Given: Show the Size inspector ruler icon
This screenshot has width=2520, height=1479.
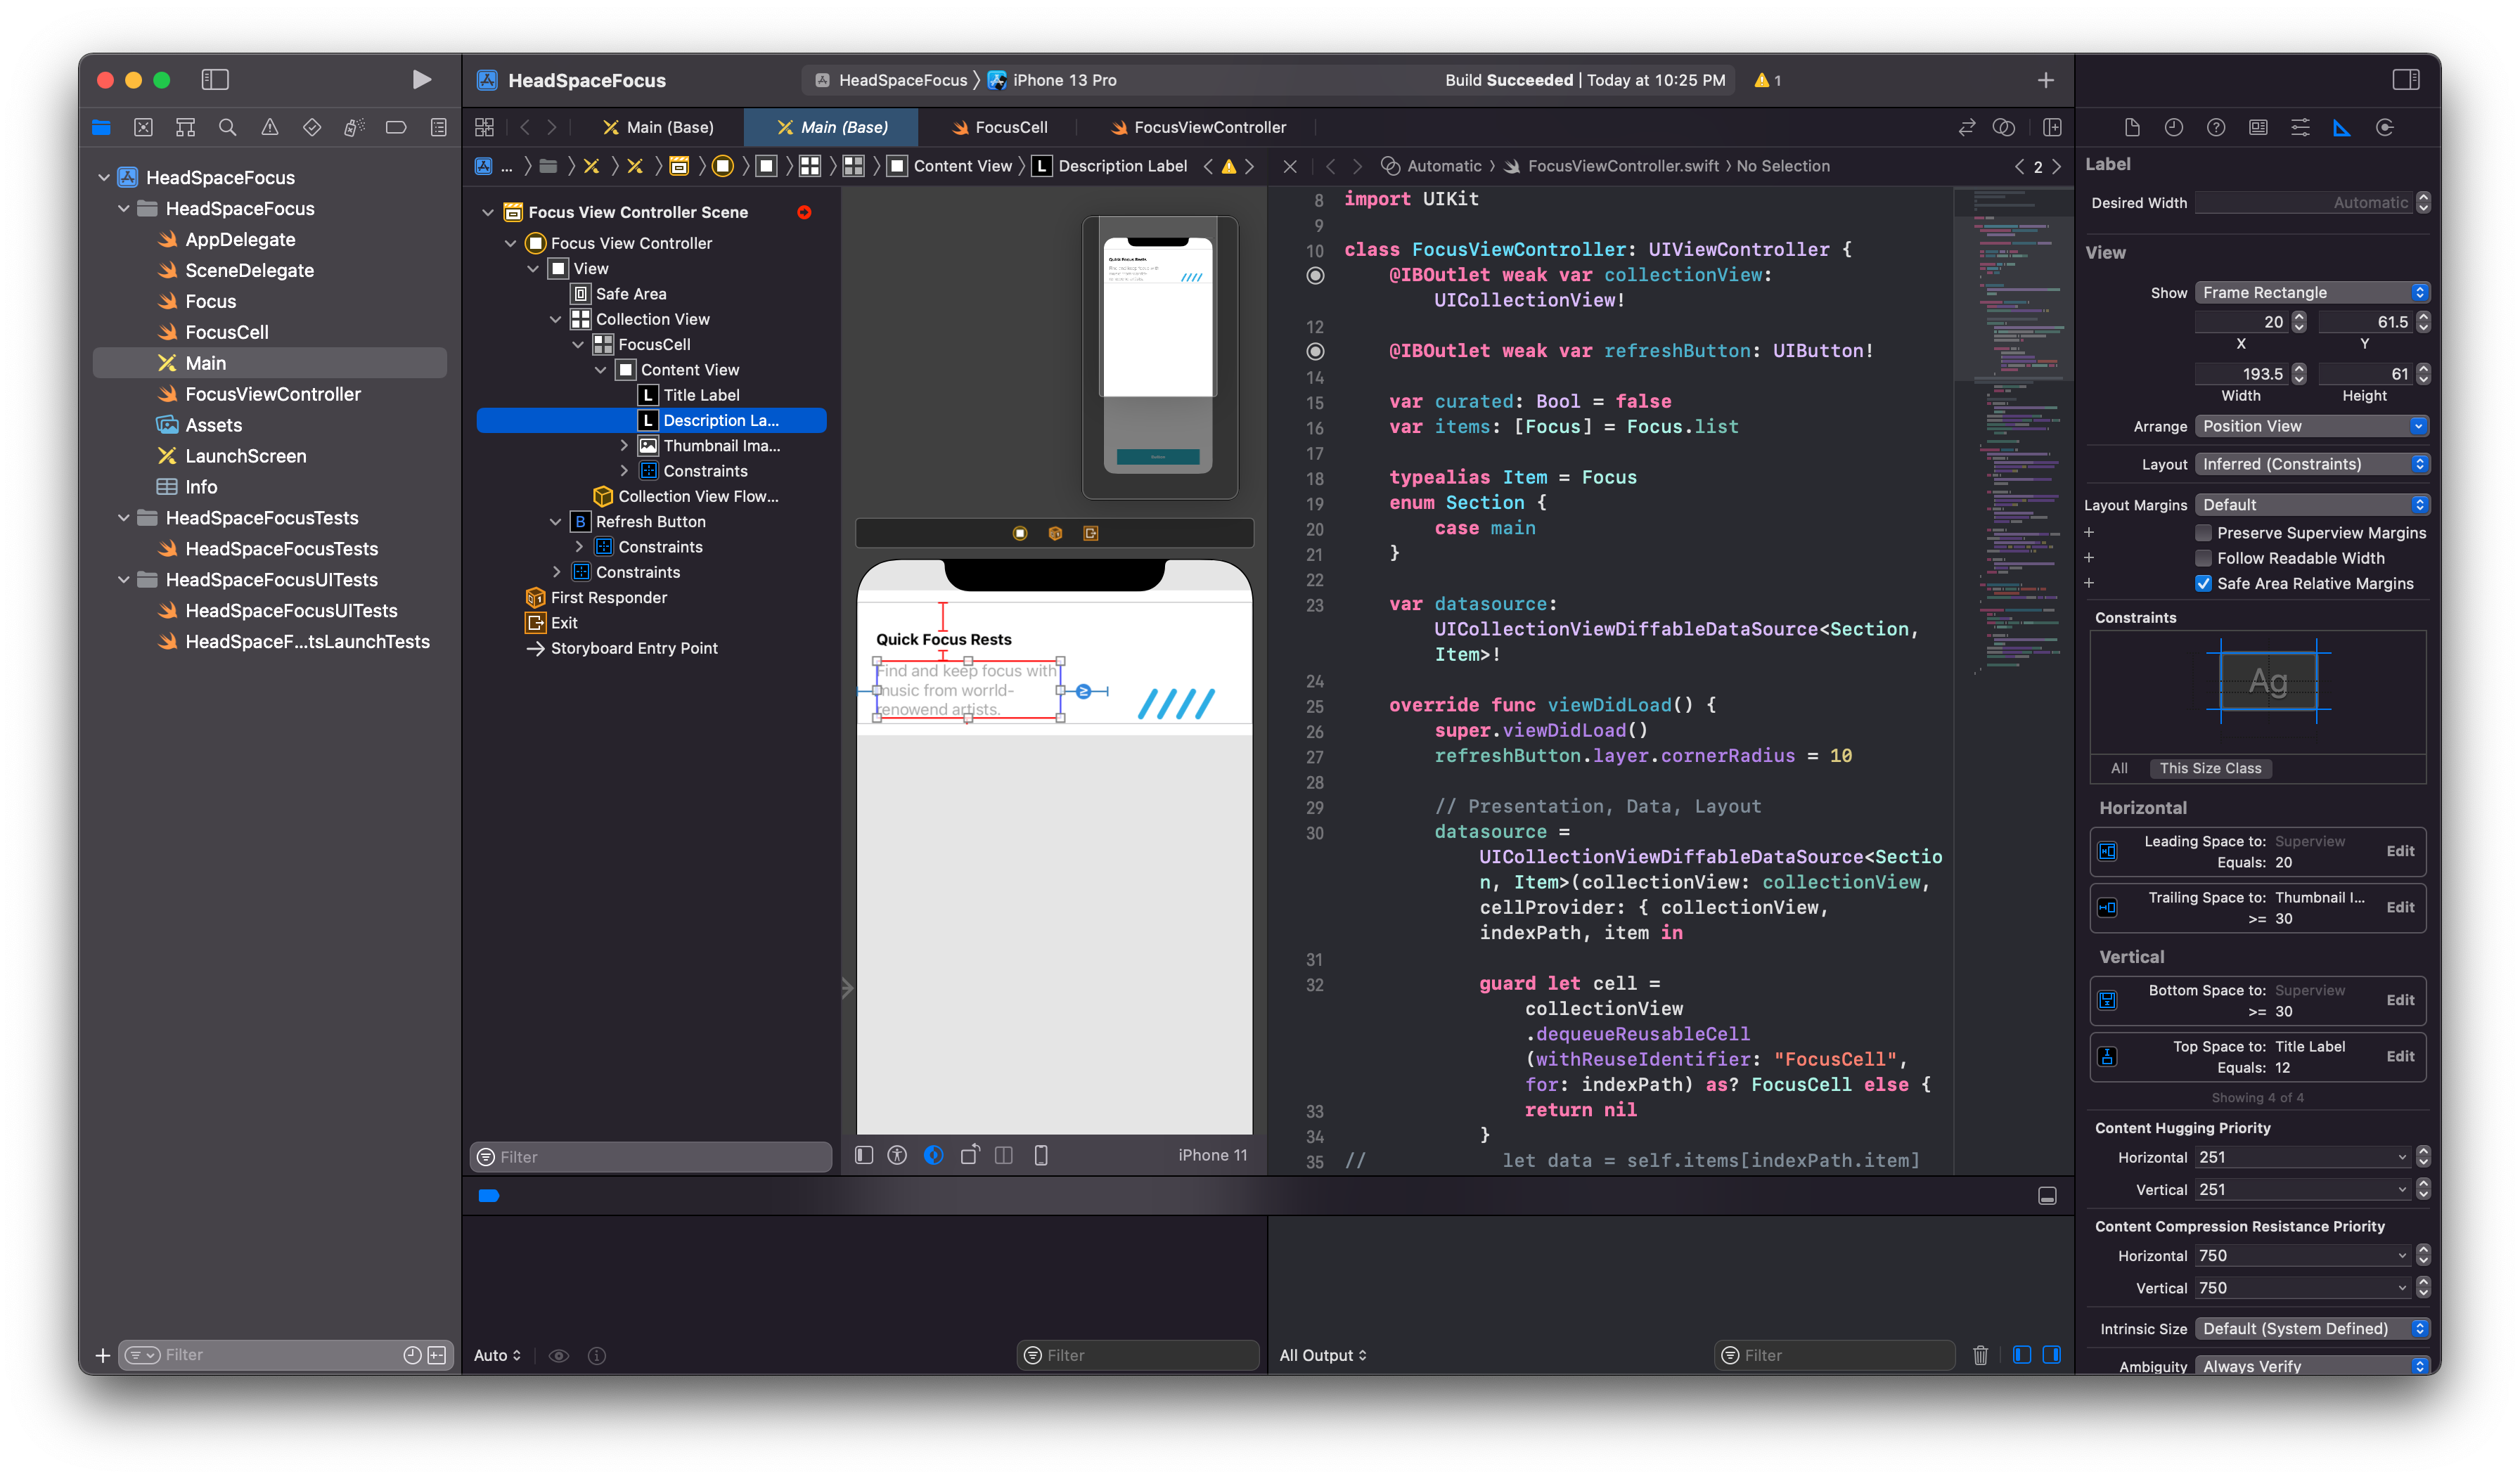Looking at the screenshot, I should (x=2341, y=128).
